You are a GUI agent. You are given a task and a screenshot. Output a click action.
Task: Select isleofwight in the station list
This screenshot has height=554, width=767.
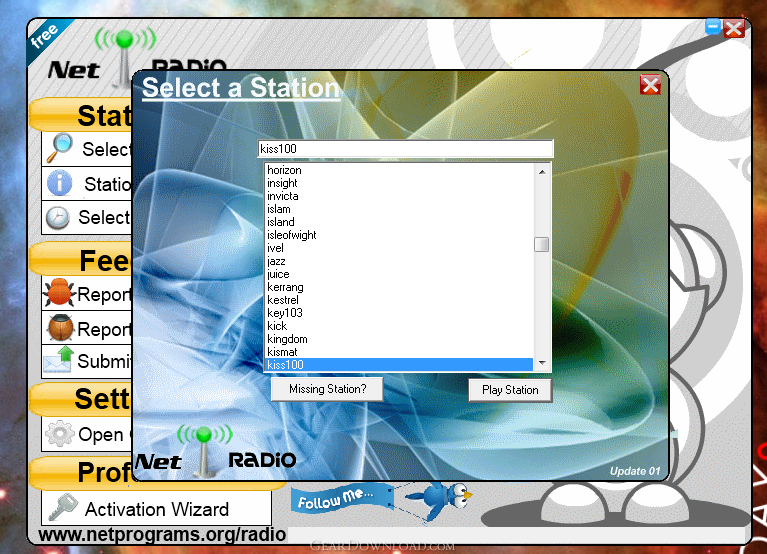click(399, 235)
